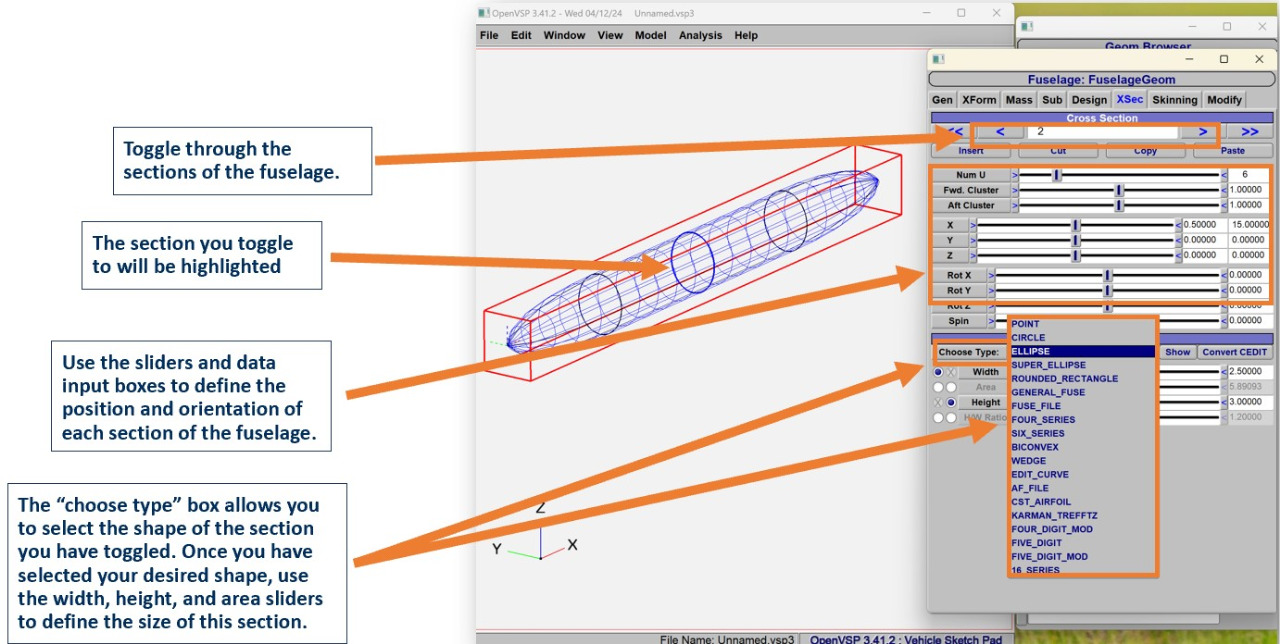Click the Convert CEDIT button

1234,352
